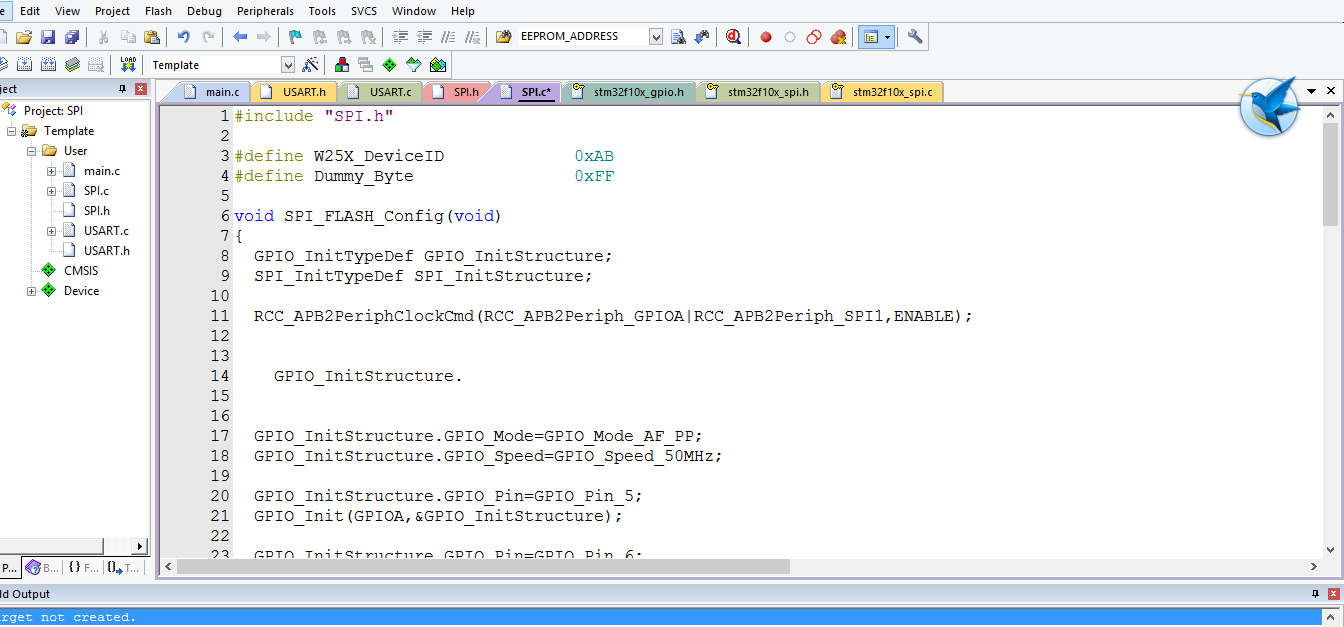The image size is (1344, 627).
Task: Open Configuration wrench icon
Action: tap(914, 37)
